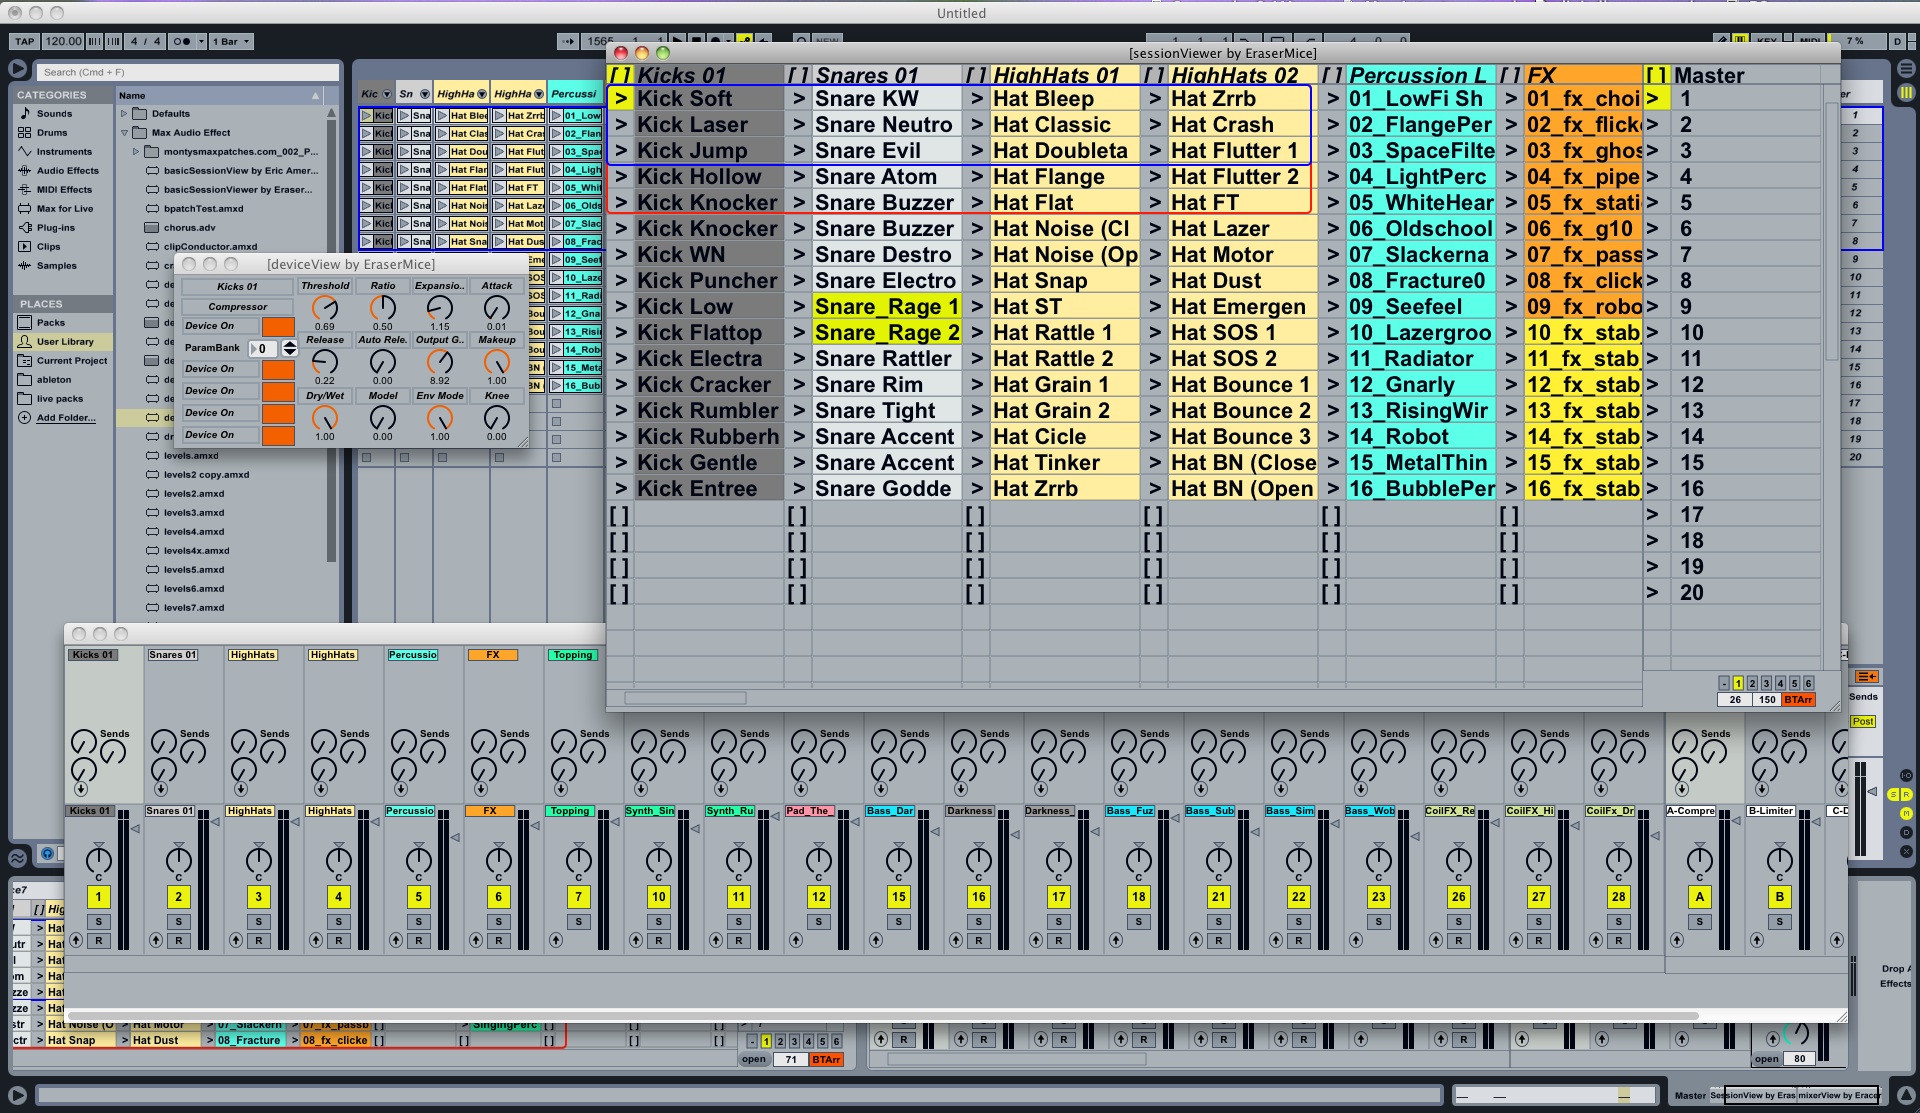This screenshot has height=1113, width=1920.
Task: Open User Library in Places
Action: click(x=64, y=342)
